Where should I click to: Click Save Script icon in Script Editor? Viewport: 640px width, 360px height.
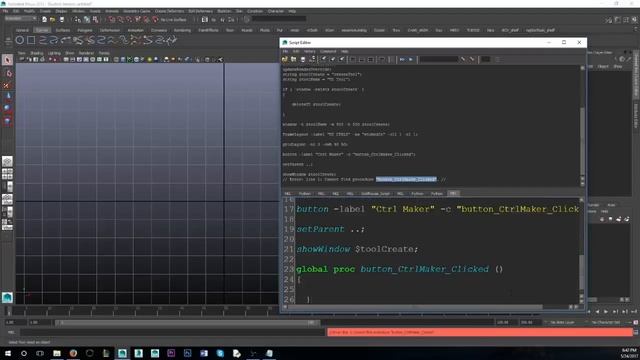[303, 60]
